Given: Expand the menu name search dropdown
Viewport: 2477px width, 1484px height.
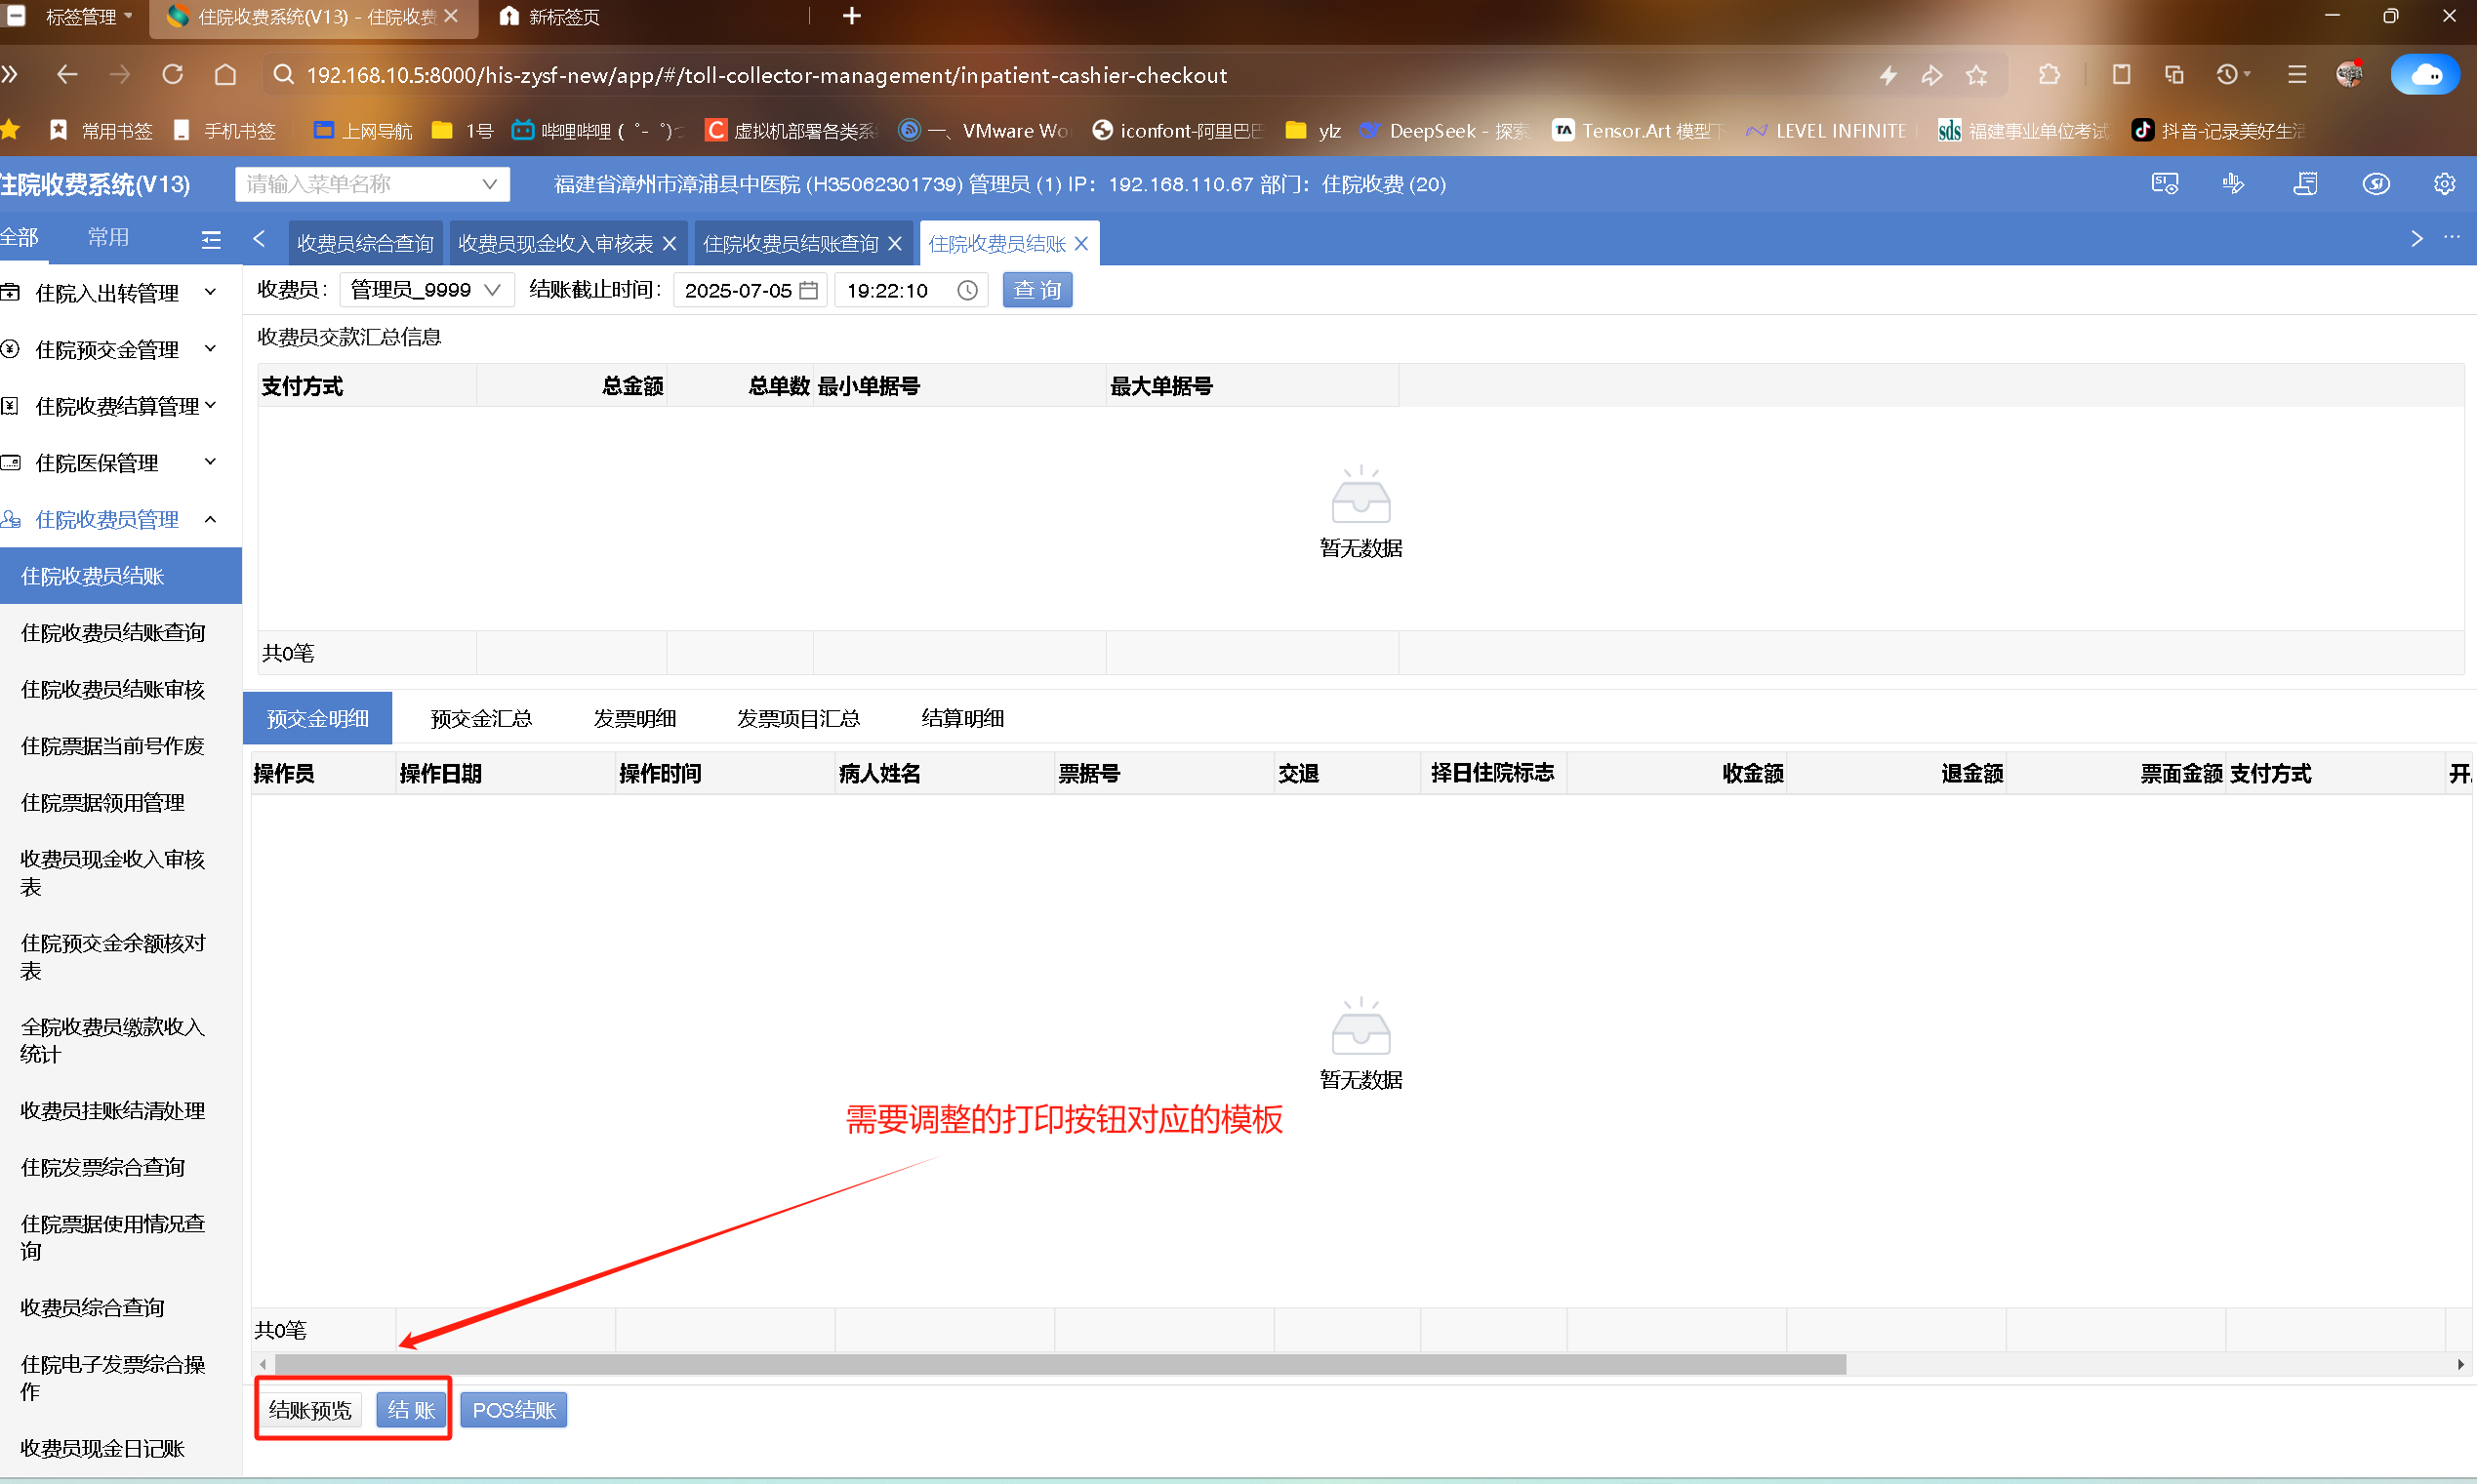Looking at the screenshot, I should coord(489,184).
